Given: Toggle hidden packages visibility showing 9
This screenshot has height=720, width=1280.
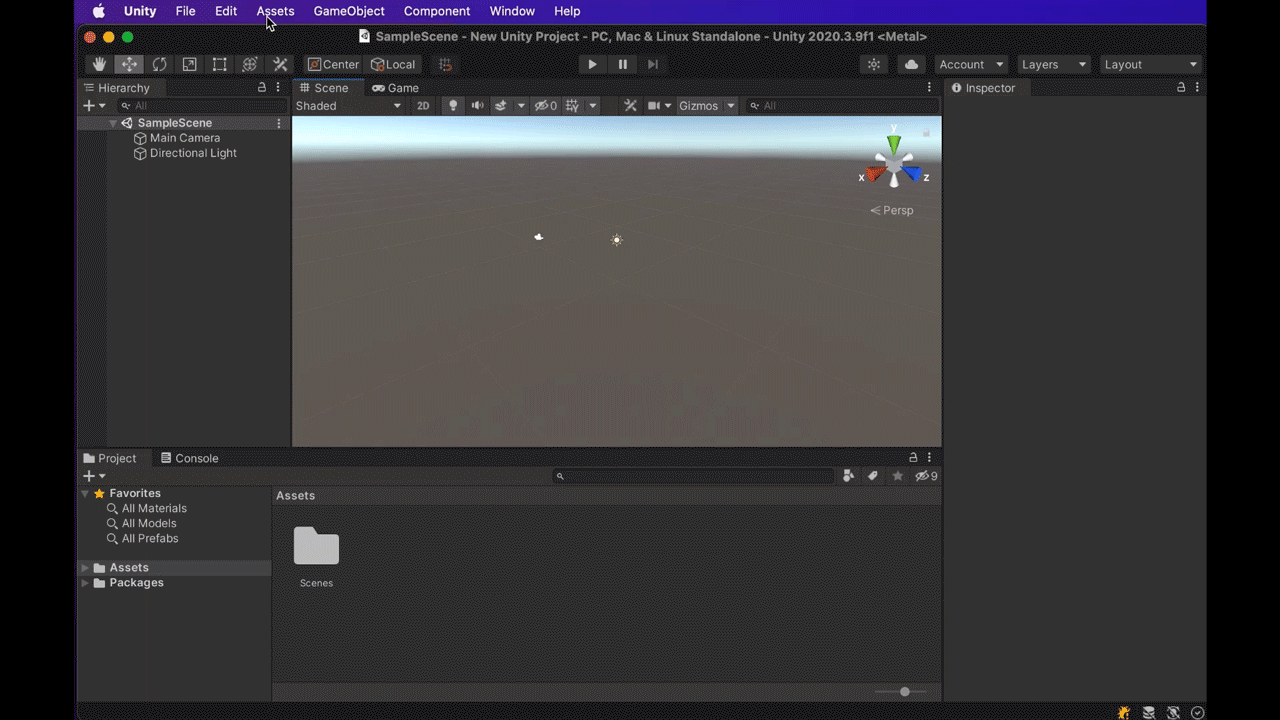Looking at the screenshot, I should pyautogui.click(x=927, y=476).
